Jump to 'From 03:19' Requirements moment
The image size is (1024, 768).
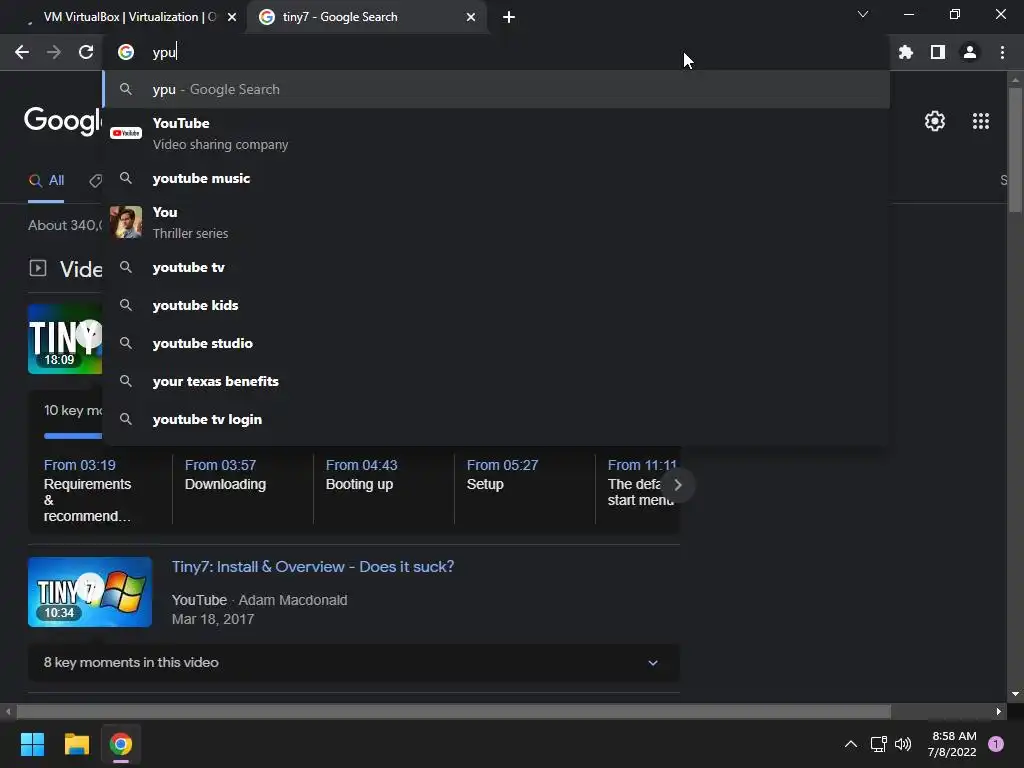click(x=88, y=490)
